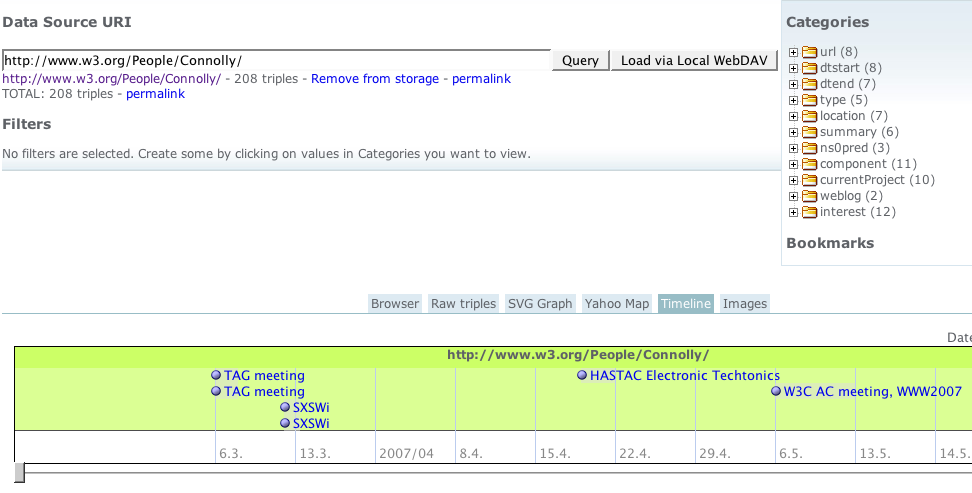Click the folder icon beside location
This screenshot has height=493, width=972.
810,116
